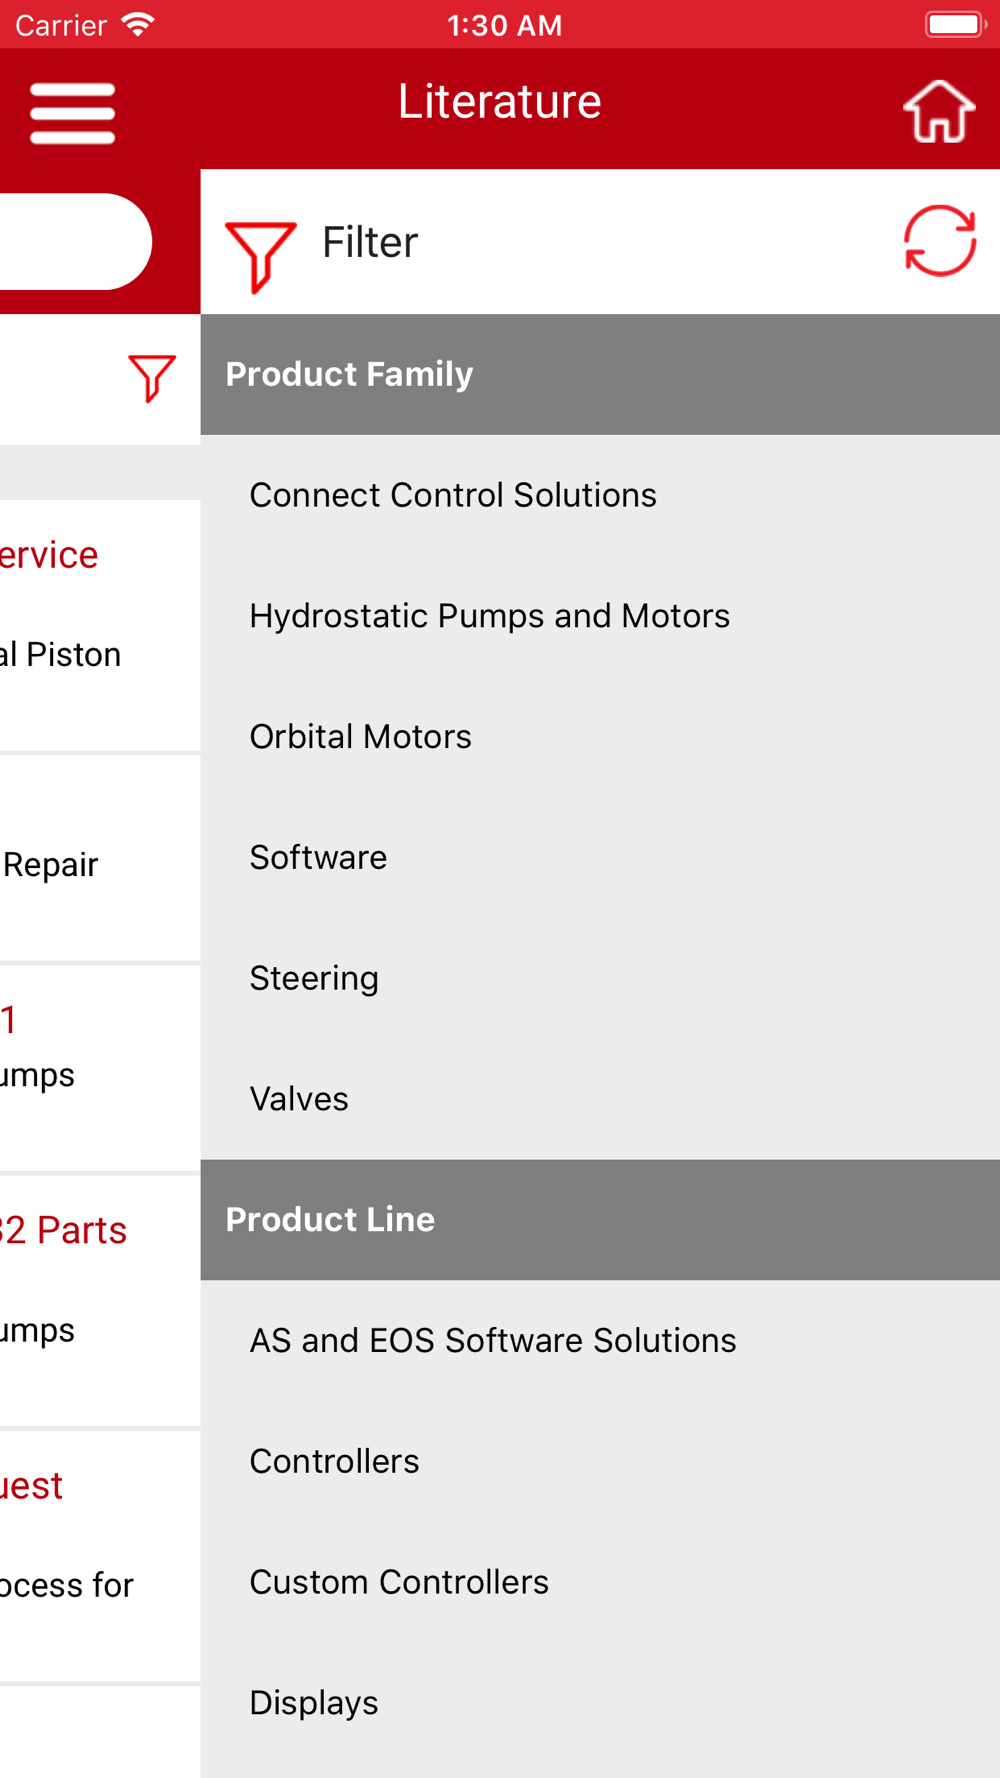Screen dimensions: 1000x1778
Task: Open the Repair literature item
Action: pyautogui.click(x=100, y=860)
